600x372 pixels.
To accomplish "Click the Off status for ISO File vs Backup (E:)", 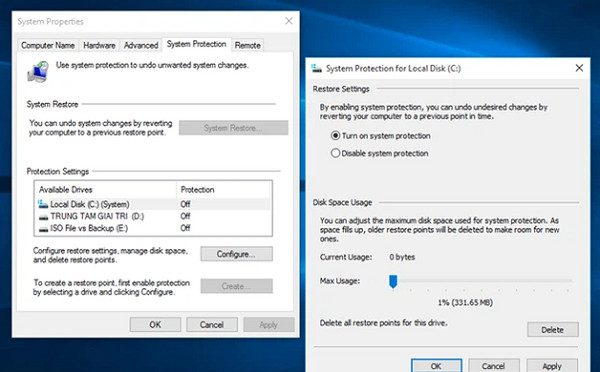I will click(x=185, y=228).
